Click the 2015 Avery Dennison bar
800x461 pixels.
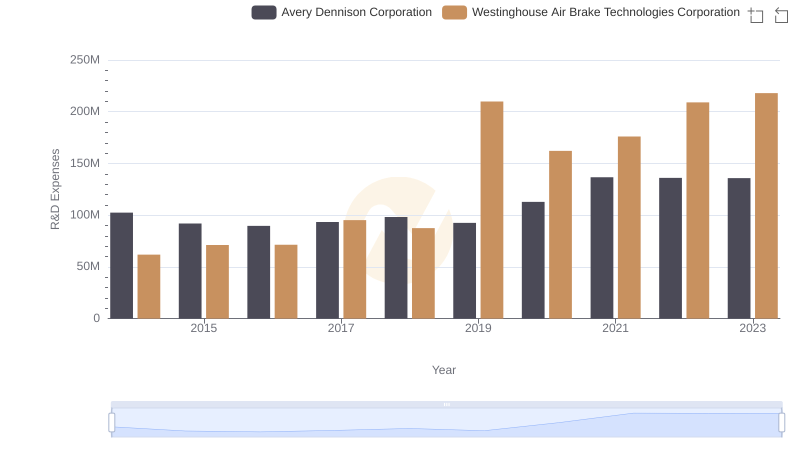point(190,271)
